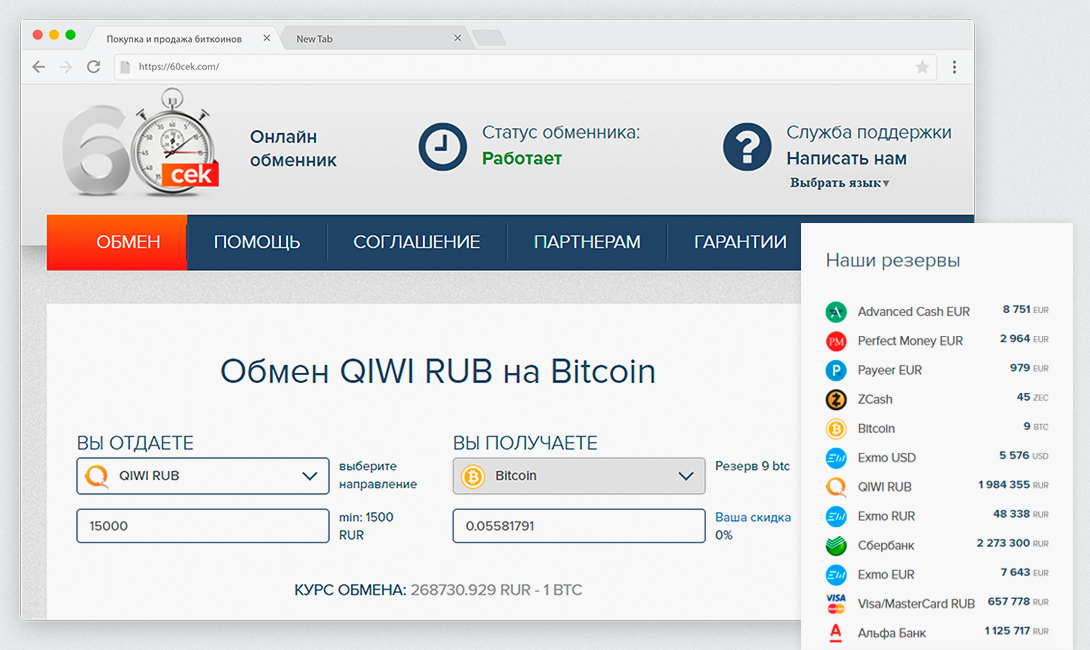1090x650 pixels.
Task: Open the ОБМЕН menu item
Action: click(x=117, y=242)
